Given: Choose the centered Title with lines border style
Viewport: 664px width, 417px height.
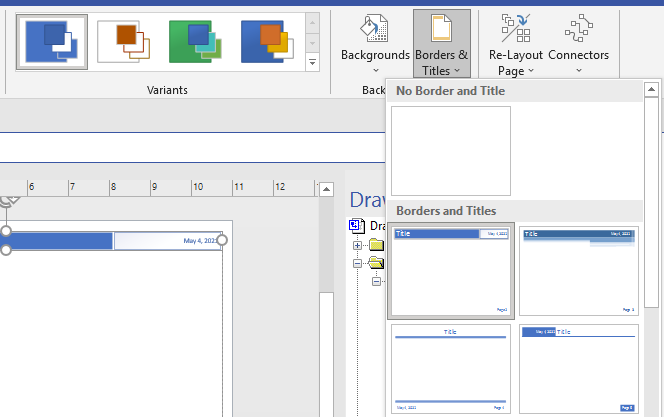Looking at the screenshot, I should [451, 368].
